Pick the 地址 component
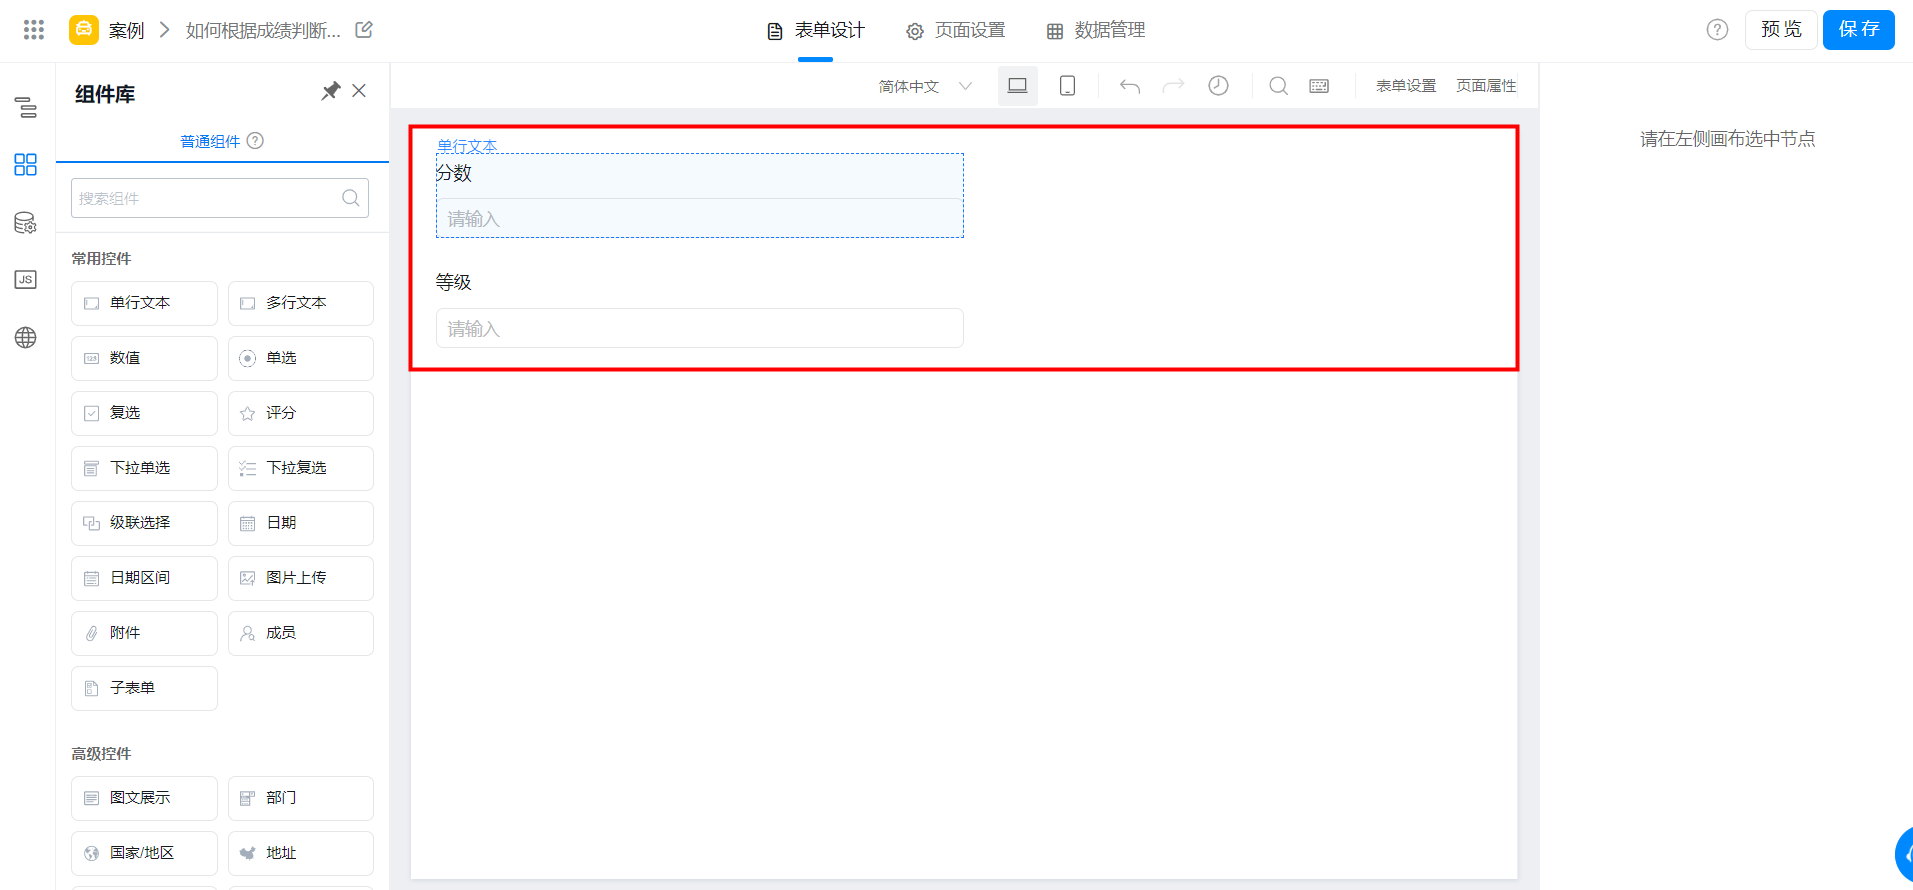The height and width of the screenshot is (890, 1913). (301, 853)
